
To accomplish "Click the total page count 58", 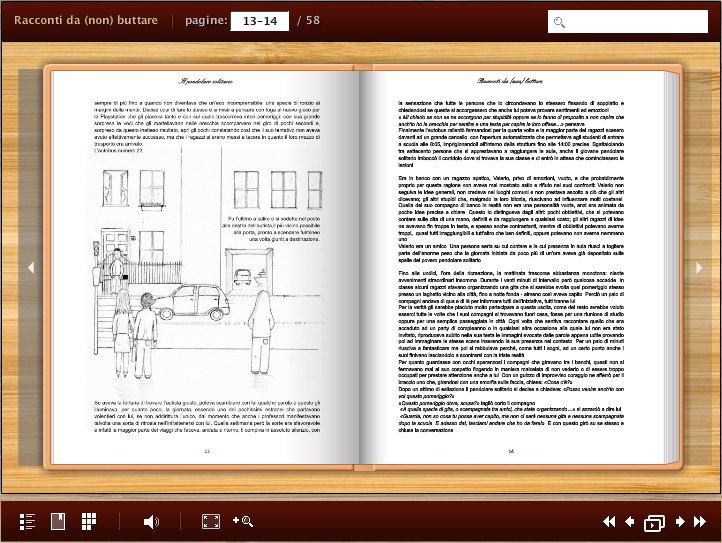I will pos(313,20).
